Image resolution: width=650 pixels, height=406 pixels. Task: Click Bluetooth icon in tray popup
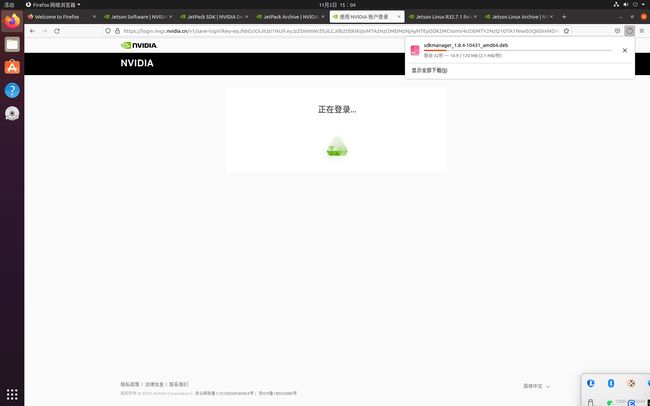tap(611, 383)
